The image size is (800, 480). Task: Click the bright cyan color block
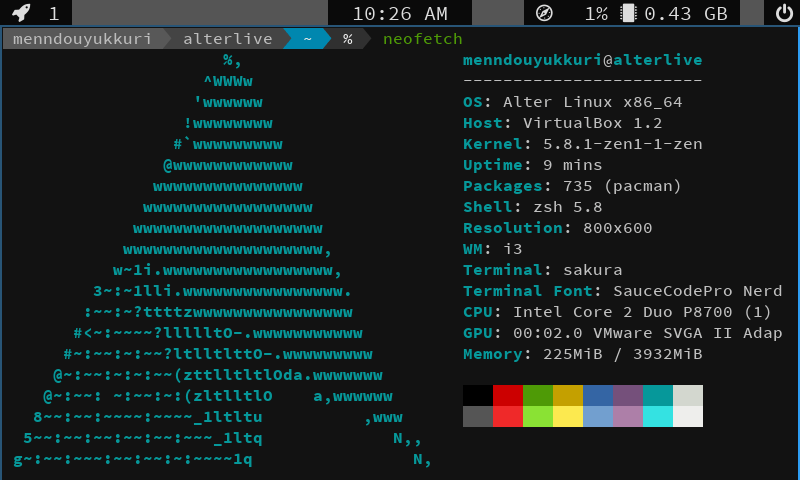[658, 416]
